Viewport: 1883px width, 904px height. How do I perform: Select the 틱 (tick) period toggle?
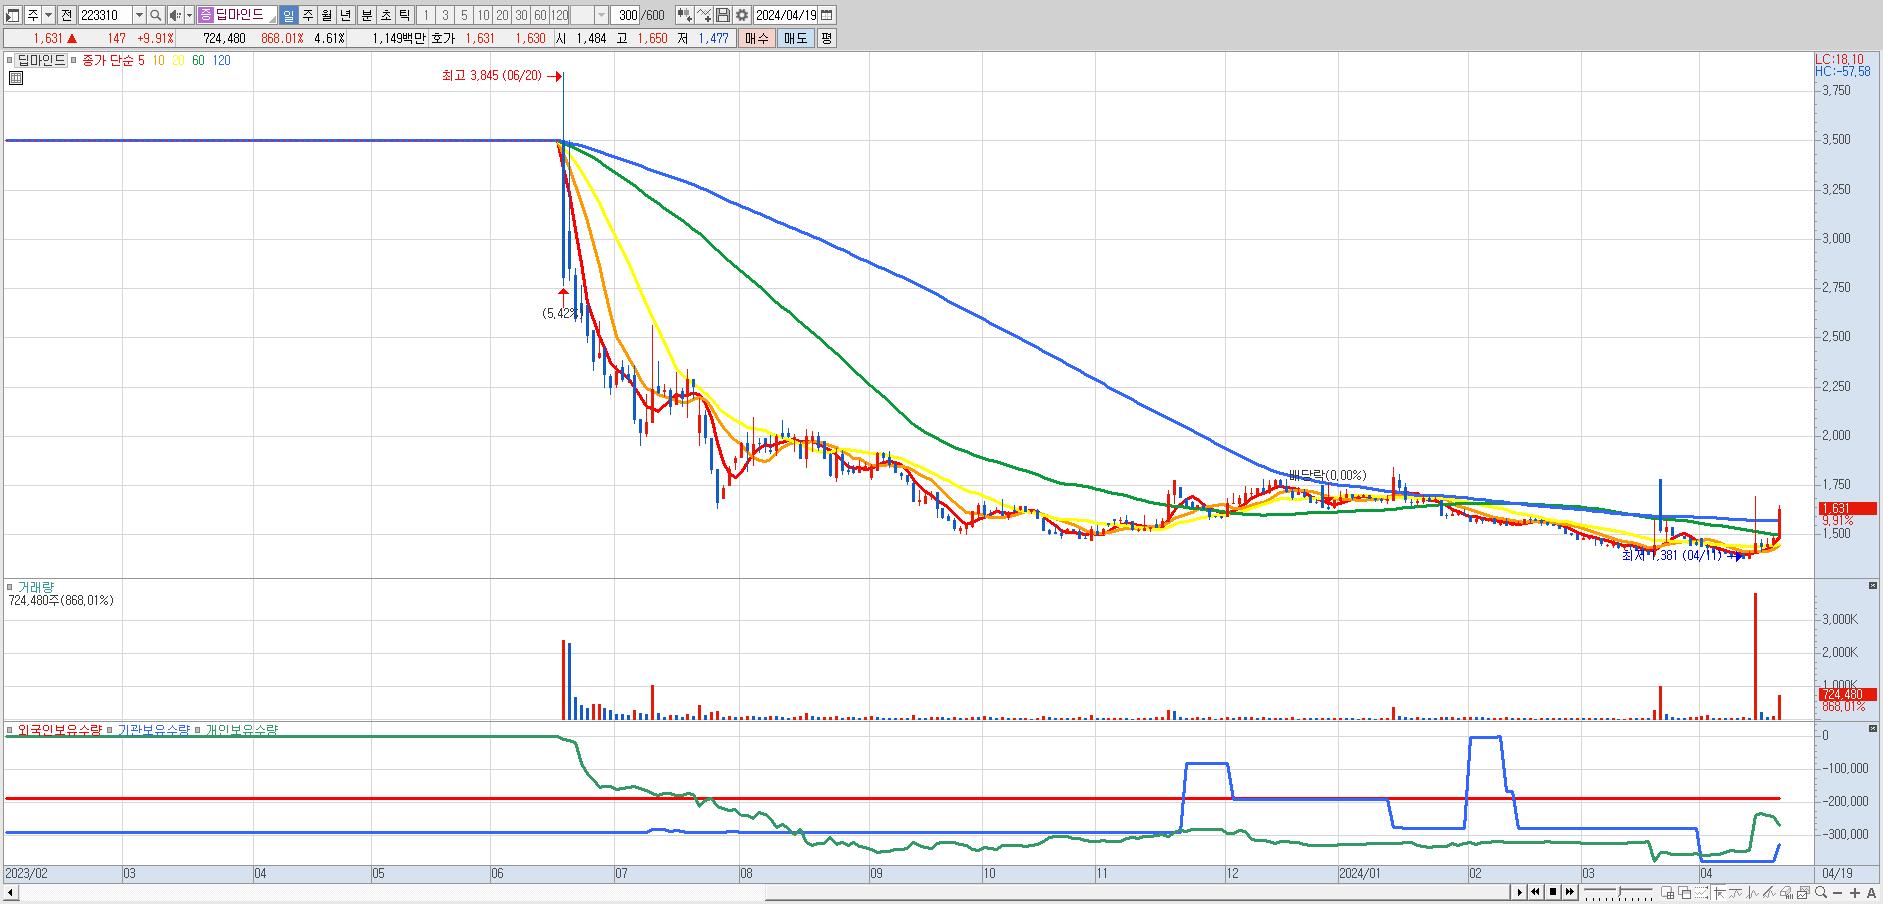click(x=404, y=15)
